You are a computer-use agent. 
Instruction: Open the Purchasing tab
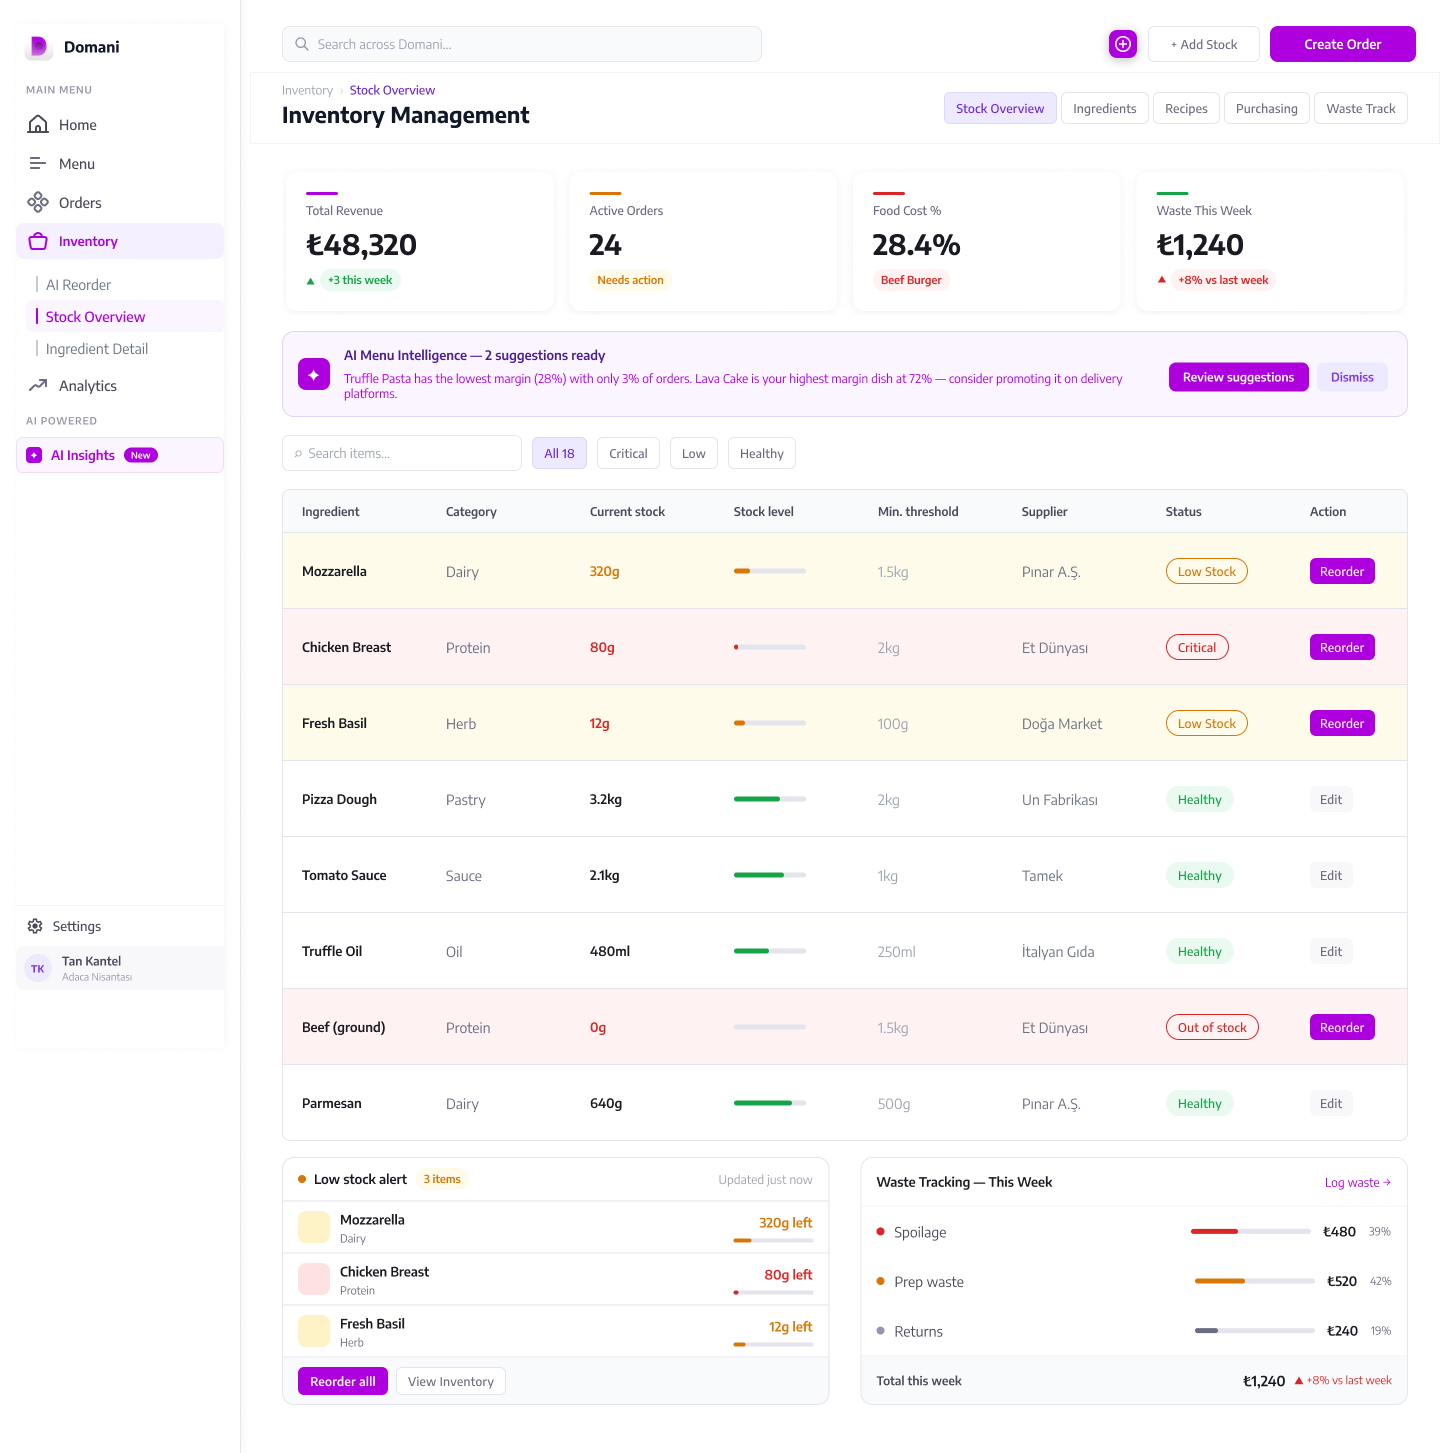click(x=1266, y=108)
